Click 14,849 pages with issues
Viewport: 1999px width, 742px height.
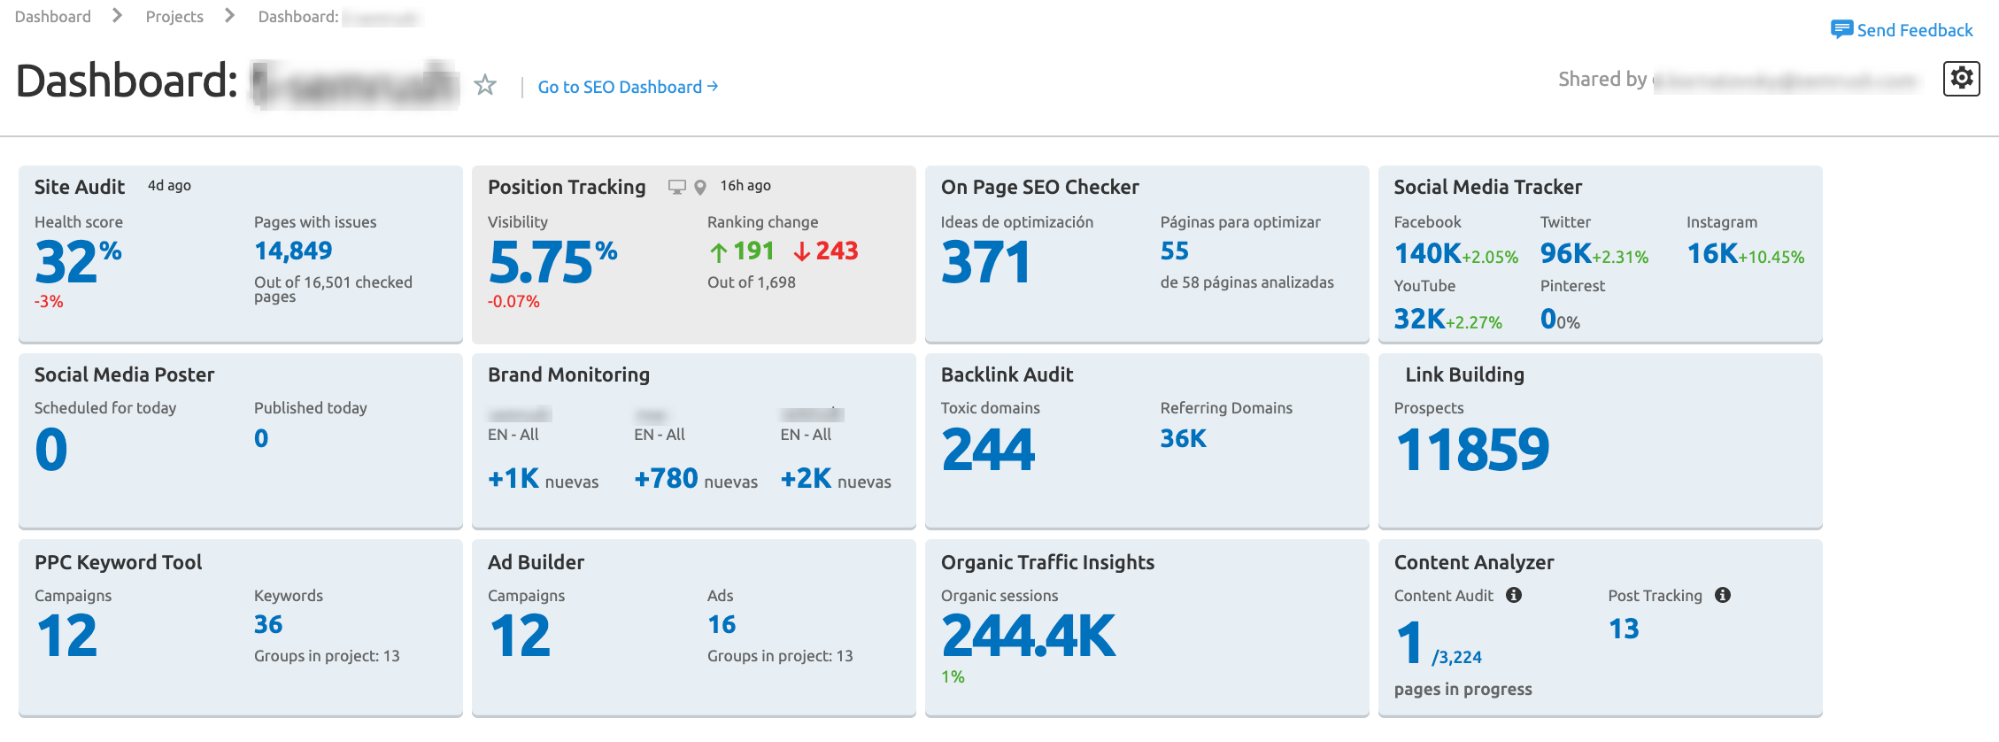pos(293,251)
